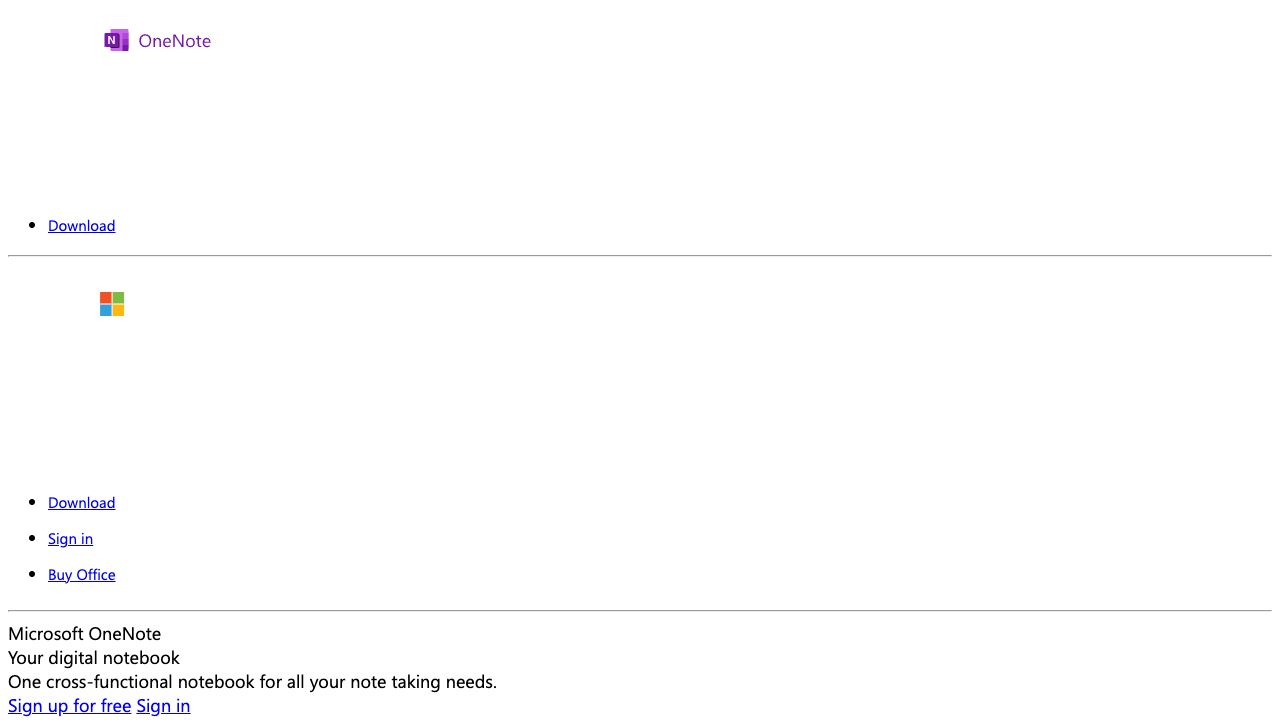Click the purple OneNote logo icon

click(116, 40)
